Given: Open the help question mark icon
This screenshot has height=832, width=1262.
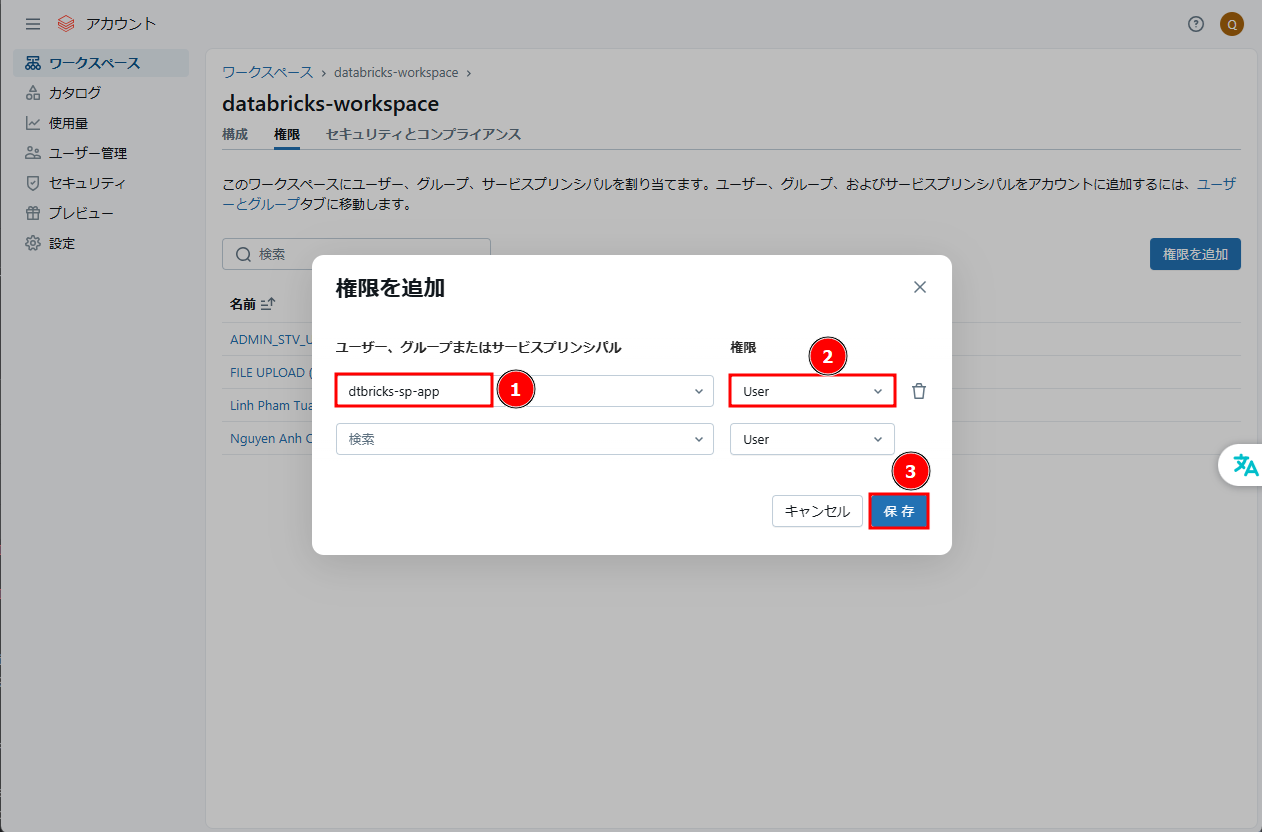Looking at the screenshot, I should [x=1196, y=24].
